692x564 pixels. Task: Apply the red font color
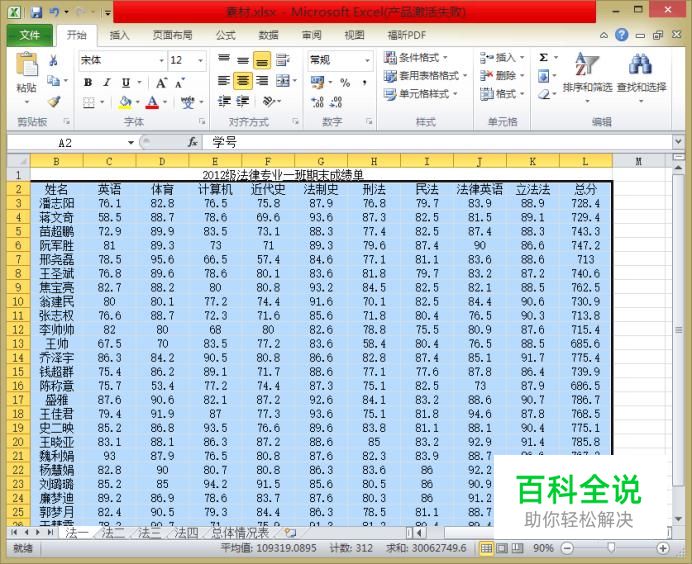tap(152, 102)
